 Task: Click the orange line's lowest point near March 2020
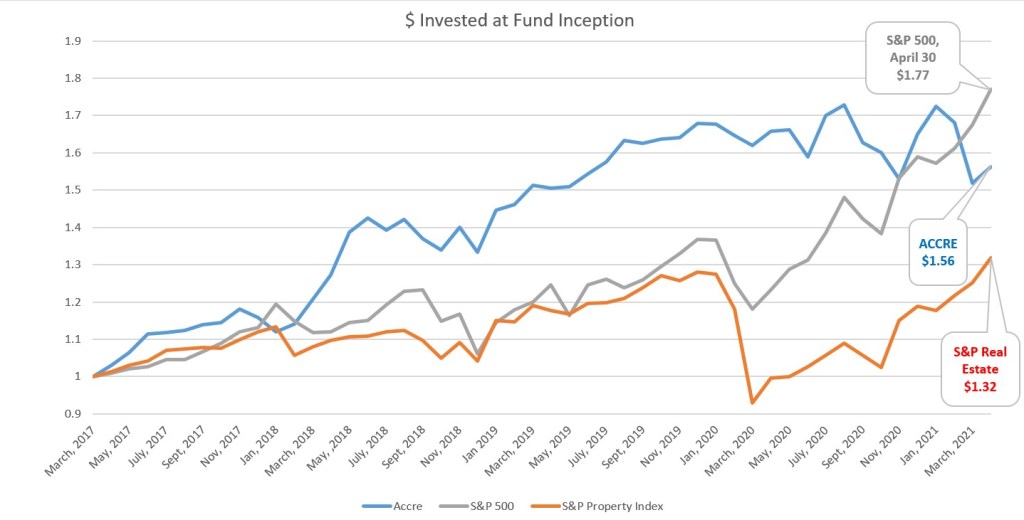752,402
